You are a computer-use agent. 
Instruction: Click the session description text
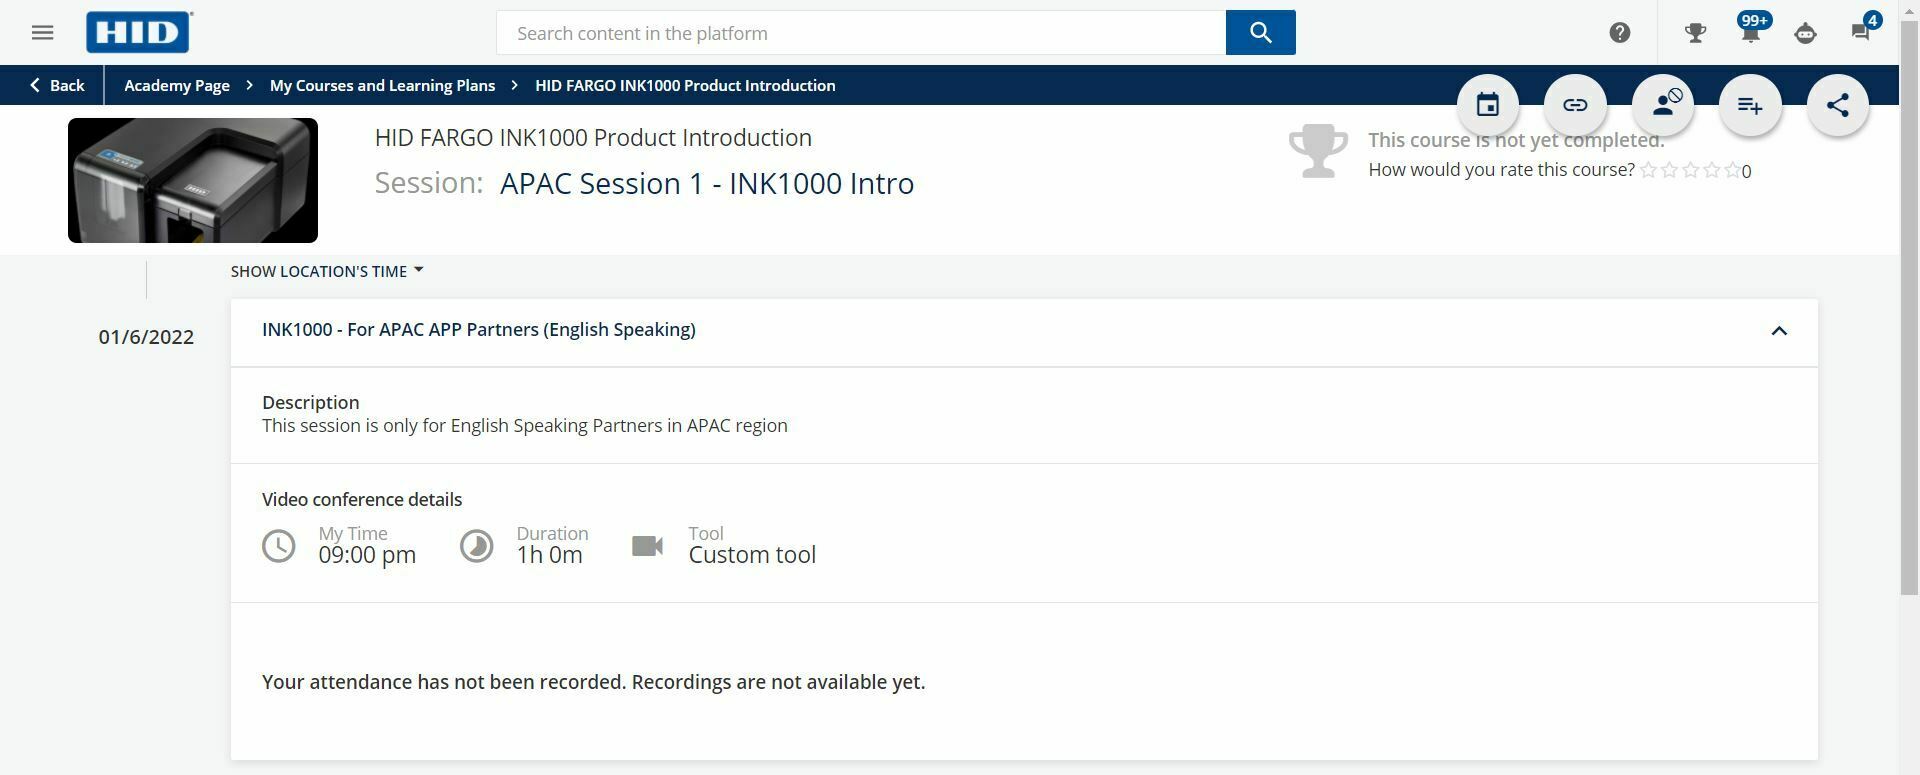[x=525, y=426]
